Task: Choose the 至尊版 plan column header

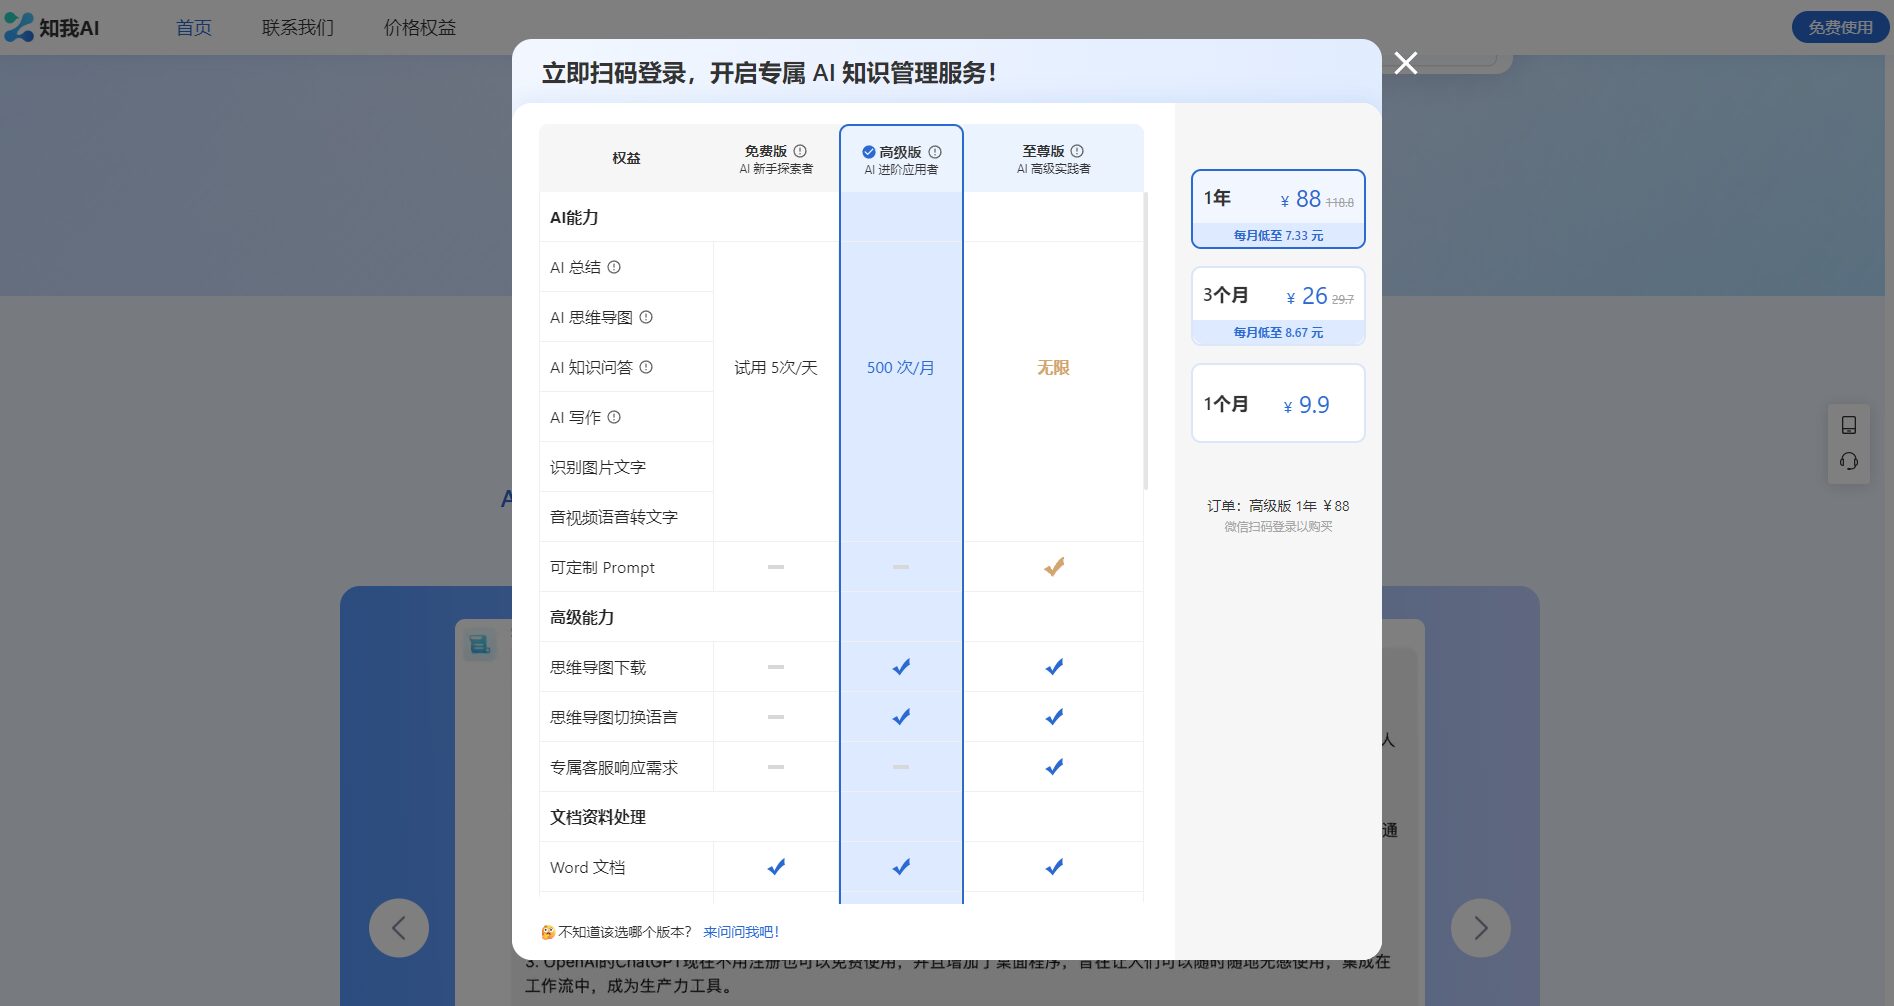Action: [1053, 159]
